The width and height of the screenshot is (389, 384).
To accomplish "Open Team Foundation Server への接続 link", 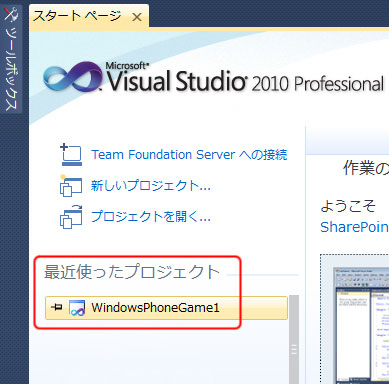I will [x=189, y=155].
